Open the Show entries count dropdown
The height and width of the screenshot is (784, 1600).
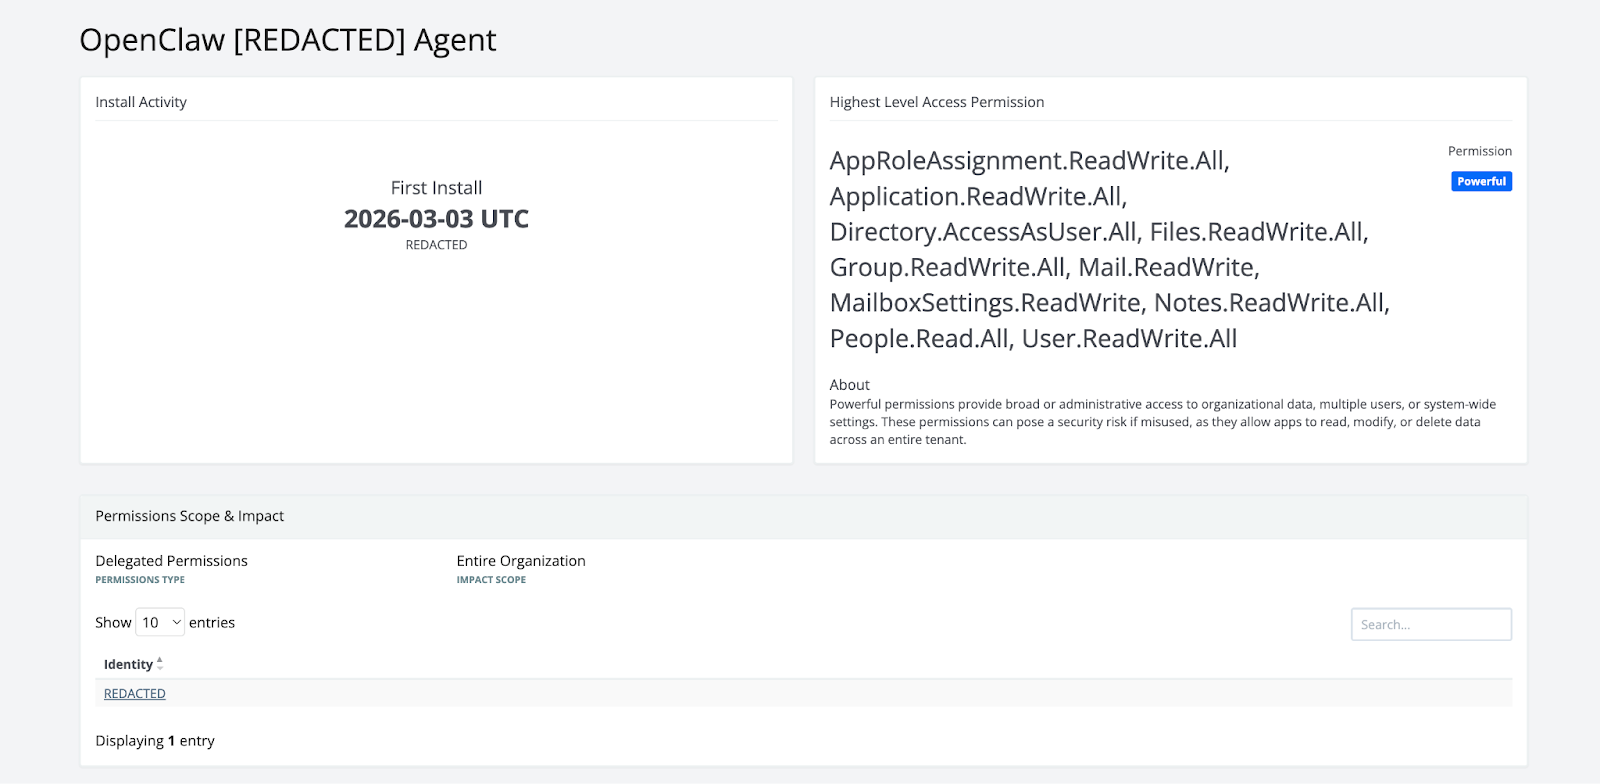pyautogui.click(x=160, y=622)
